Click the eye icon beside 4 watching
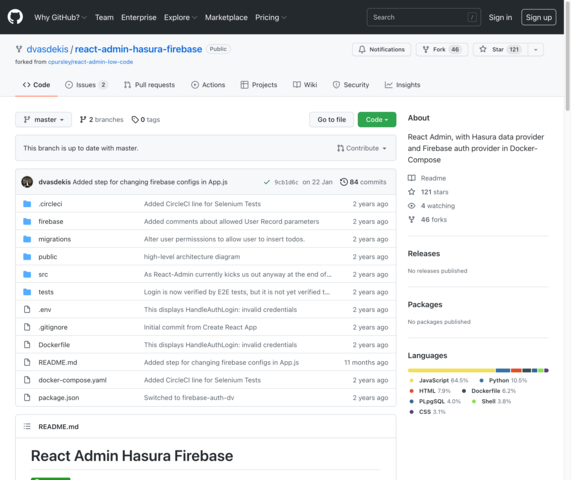This screenshot has width=571, height=480. click(x=411, y=206)
